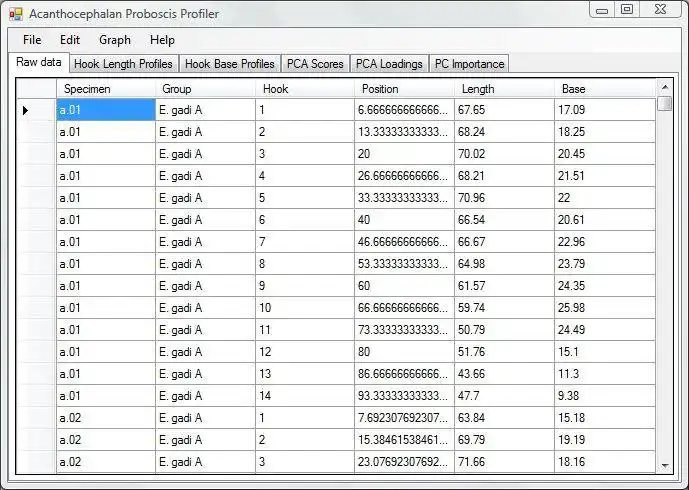689x490 pixels.
Task: Click the scrollbar up arrow
Action: [x=665, y=87]
